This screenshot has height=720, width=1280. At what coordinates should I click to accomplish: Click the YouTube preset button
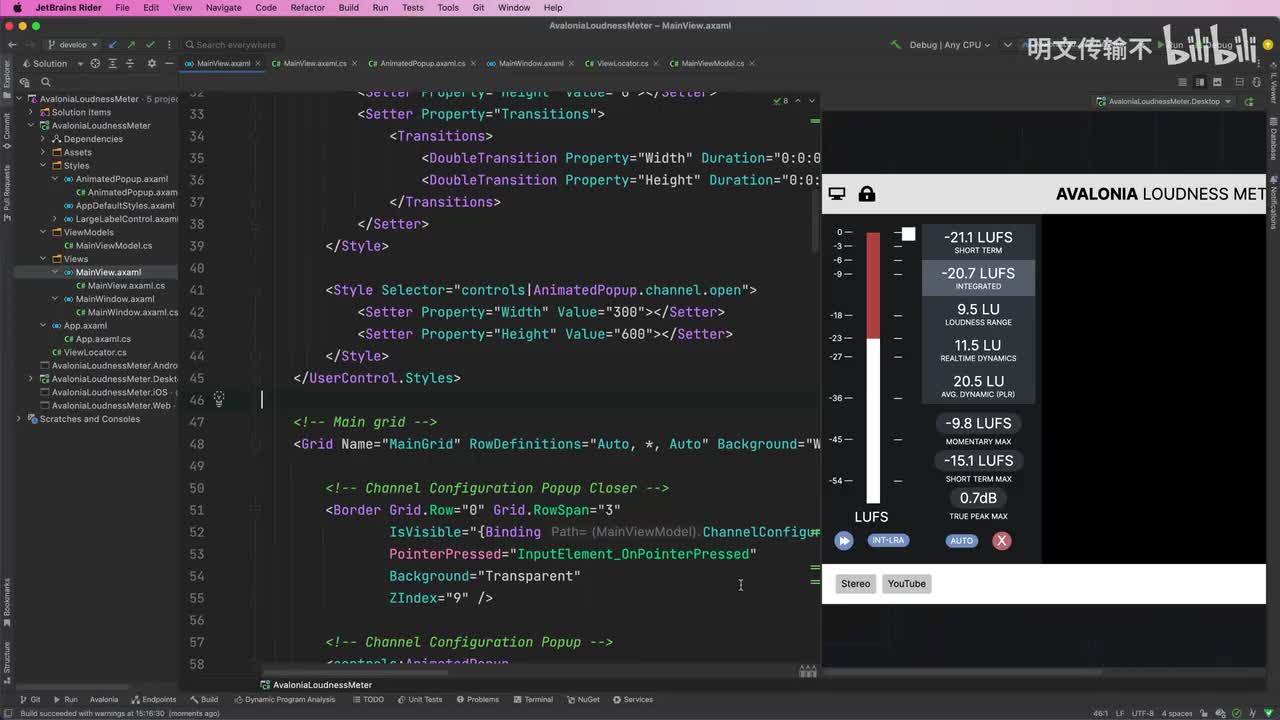[907, 584]
